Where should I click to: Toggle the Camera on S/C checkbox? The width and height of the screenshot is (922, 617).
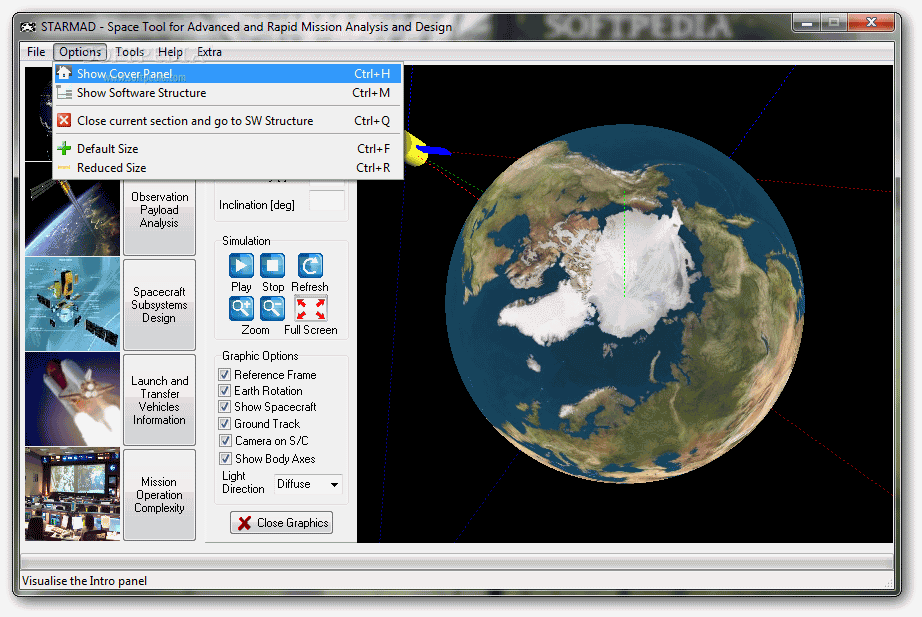click(225, 441)
